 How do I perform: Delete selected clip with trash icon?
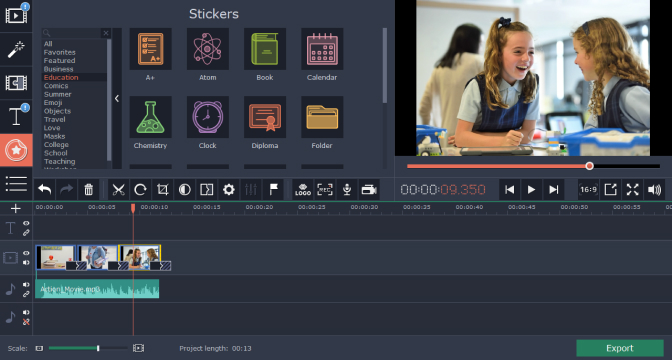(x=89, y=189)
